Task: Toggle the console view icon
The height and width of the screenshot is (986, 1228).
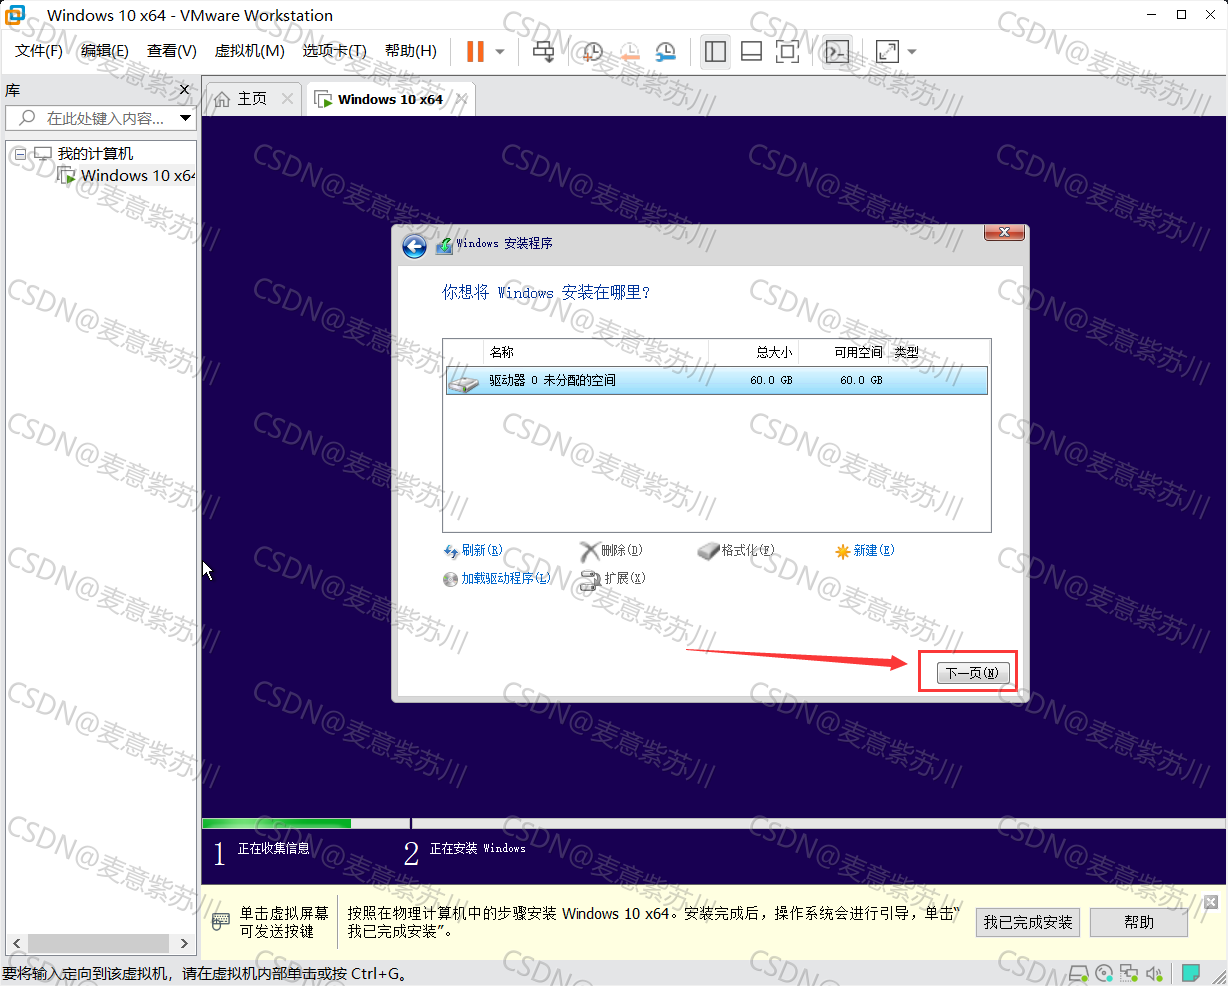Action: 837,51
